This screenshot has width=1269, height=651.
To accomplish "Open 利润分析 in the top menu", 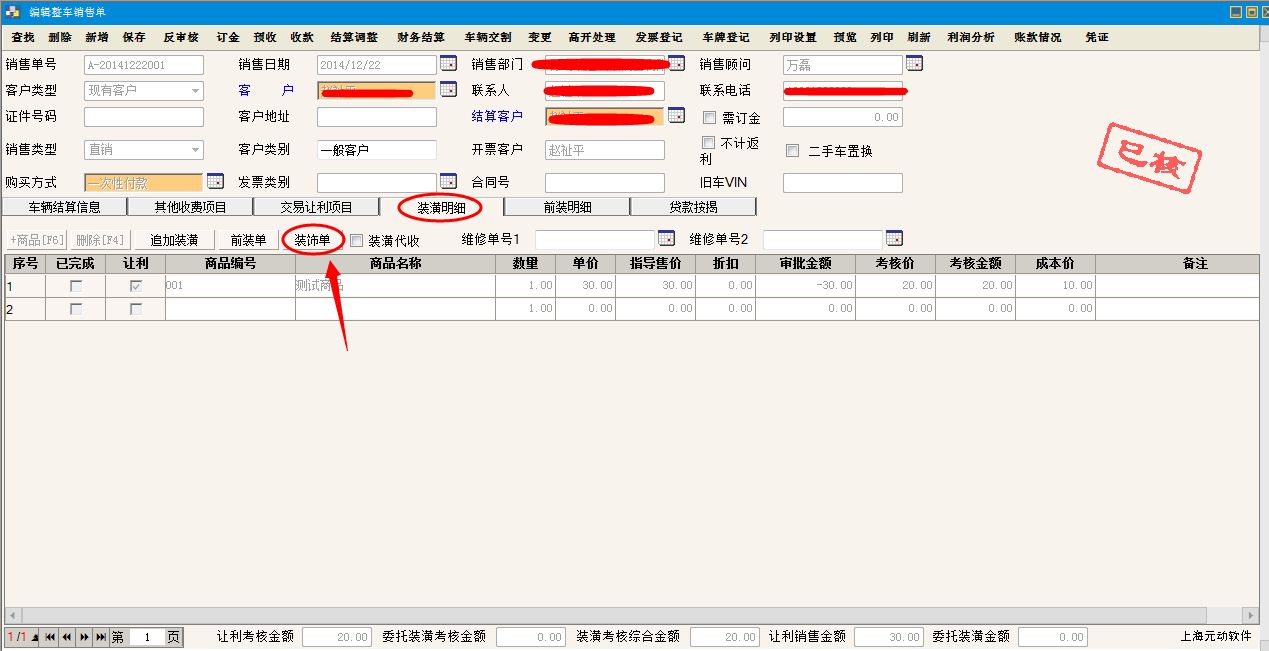I will tap(970, 37).
